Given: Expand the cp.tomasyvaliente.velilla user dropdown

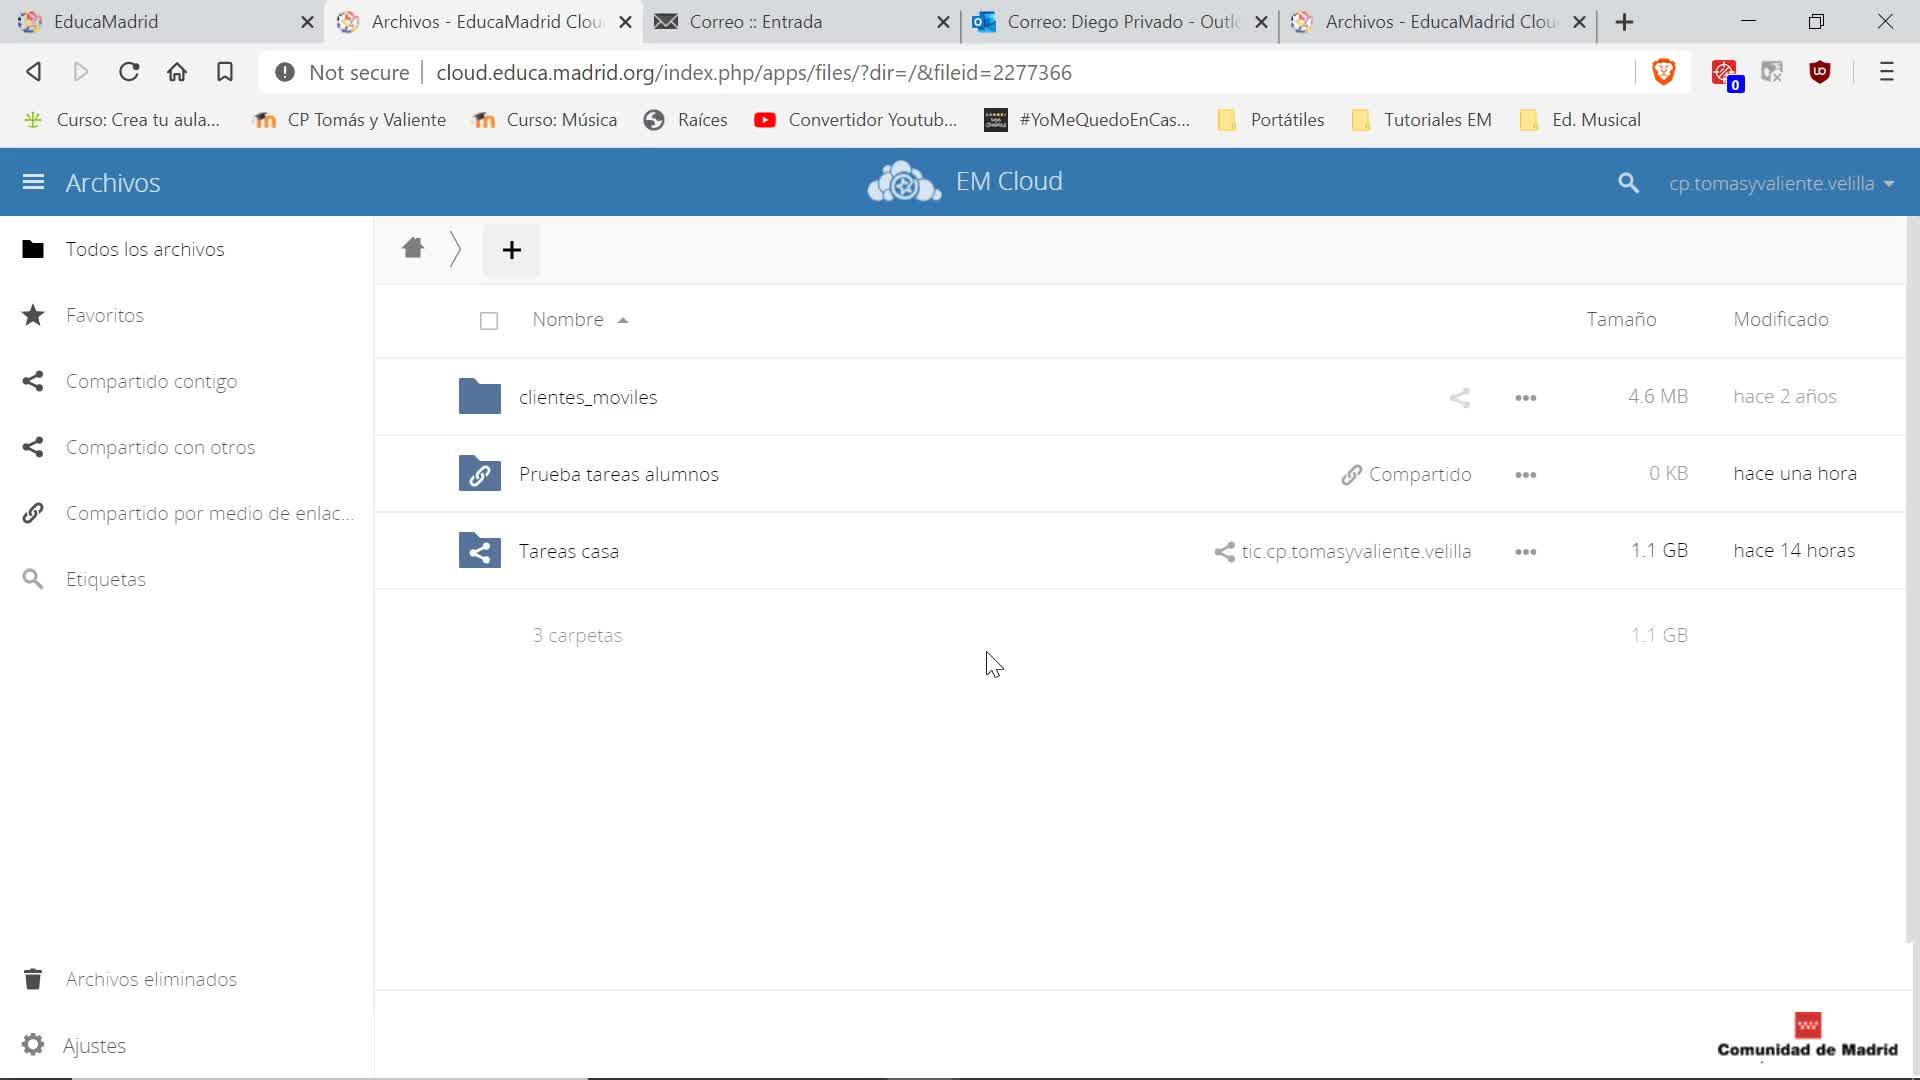Looking at the screenshot, I should [1781, 183].
